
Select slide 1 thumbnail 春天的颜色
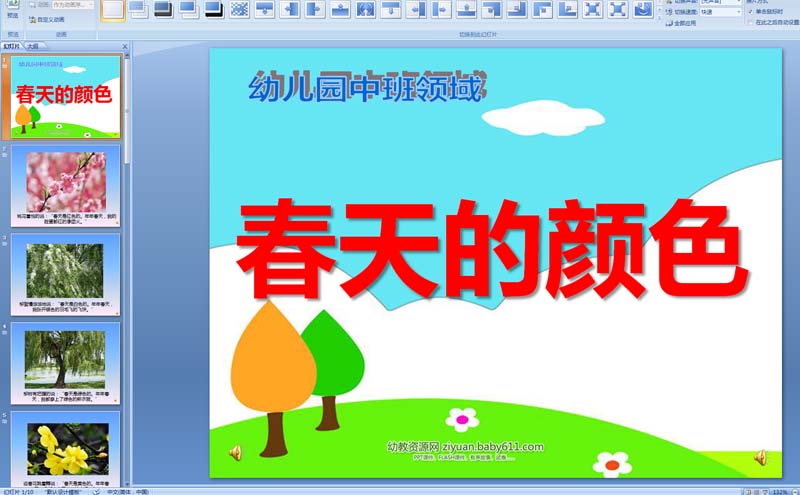[66, 97]
